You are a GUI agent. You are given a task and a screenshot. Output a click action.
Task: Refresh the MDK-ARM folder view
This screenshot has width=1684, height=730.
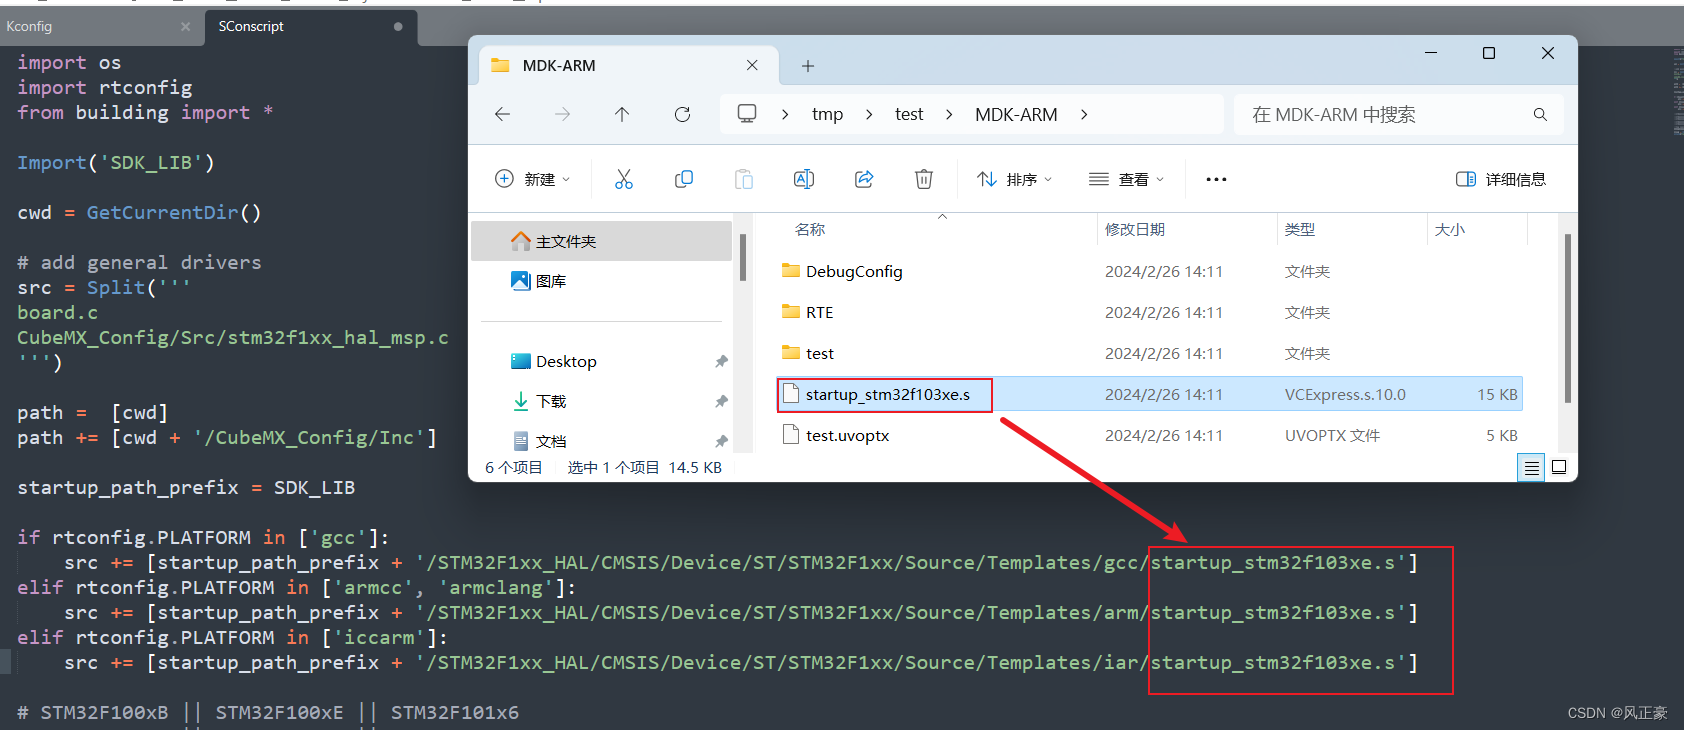(x=682, y=115)
